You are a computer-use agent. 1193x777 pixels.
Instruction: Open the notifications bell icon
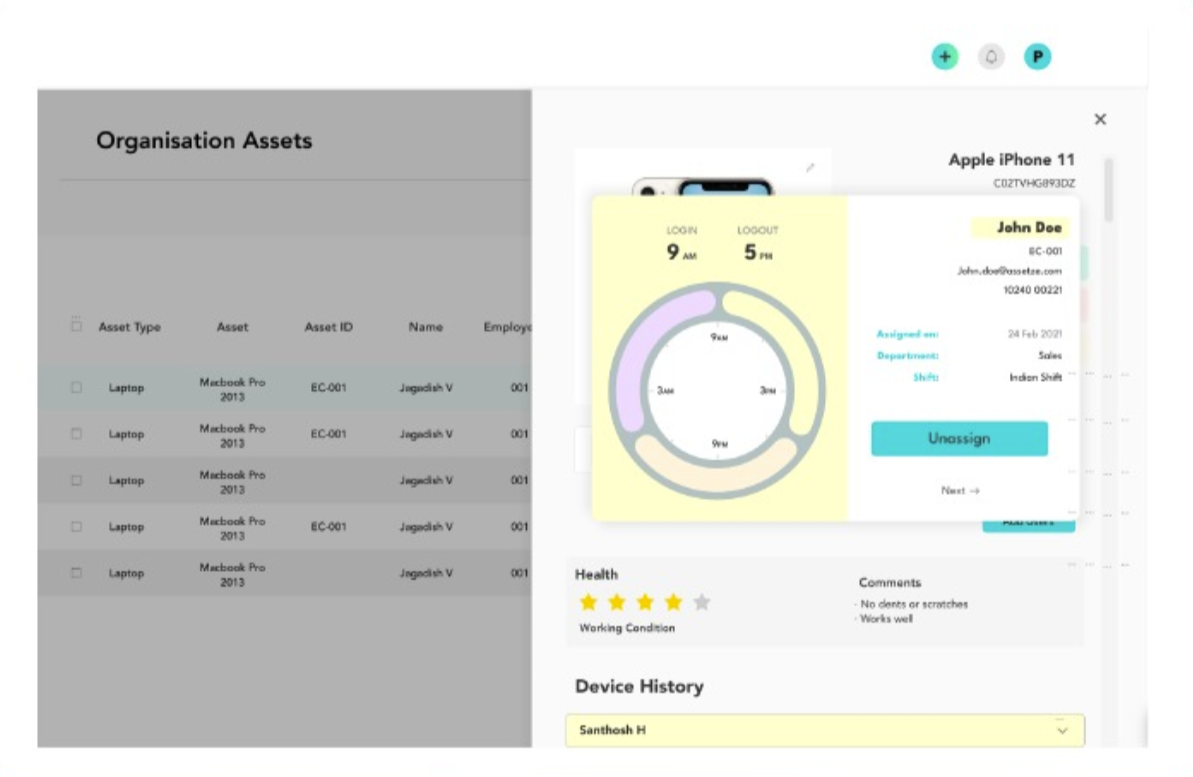[x=991, y=57]
